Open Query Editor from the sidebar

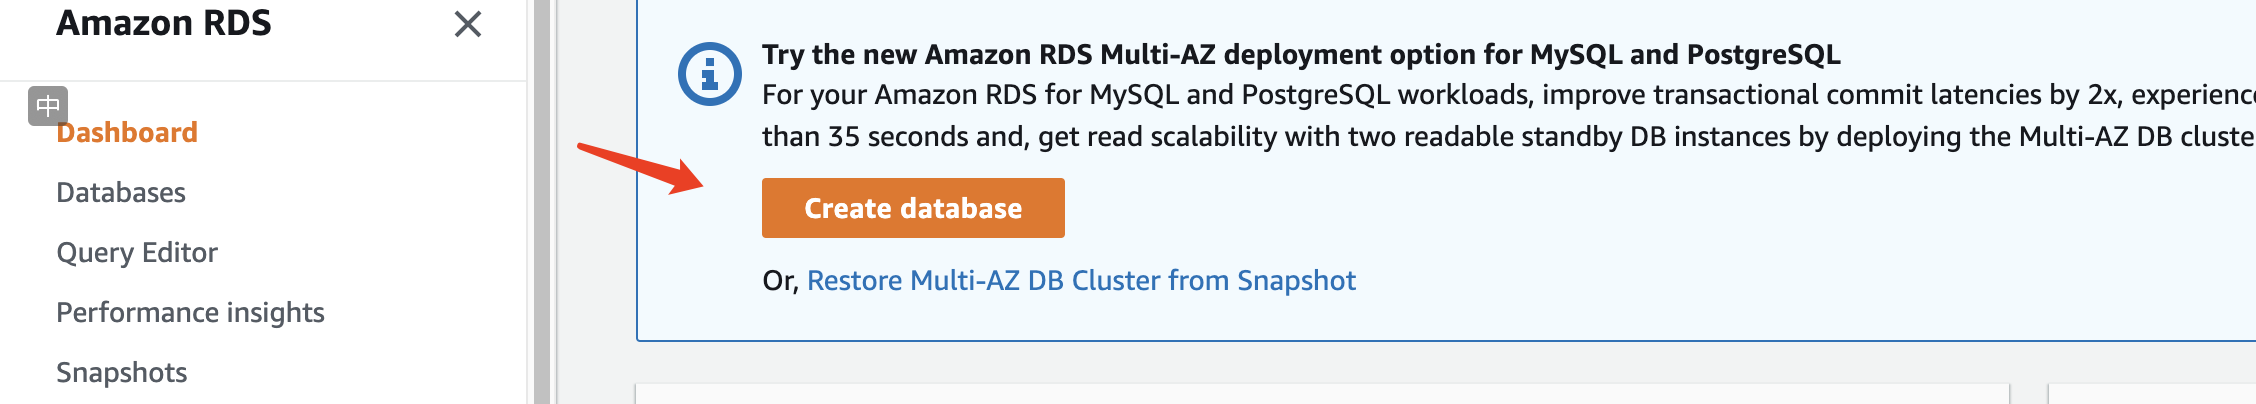(x=137, y=253)
